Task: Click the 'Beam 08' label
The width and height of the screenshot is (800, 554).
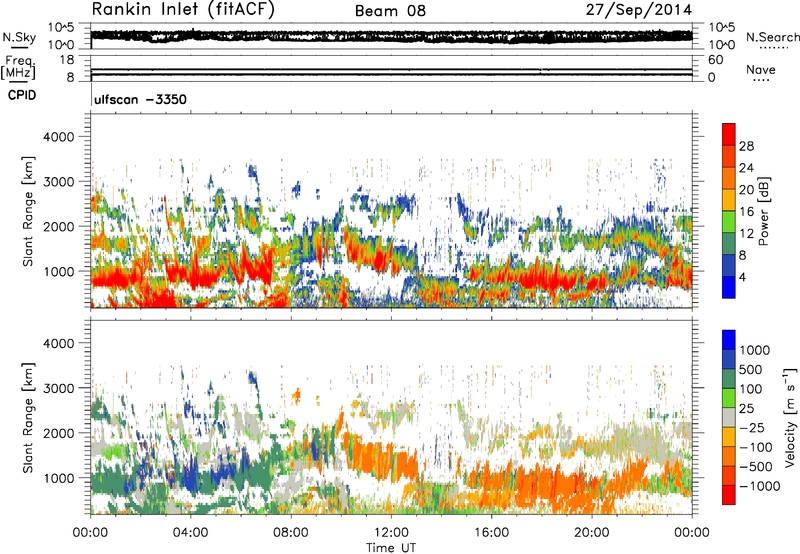Action: pos(390,11)
